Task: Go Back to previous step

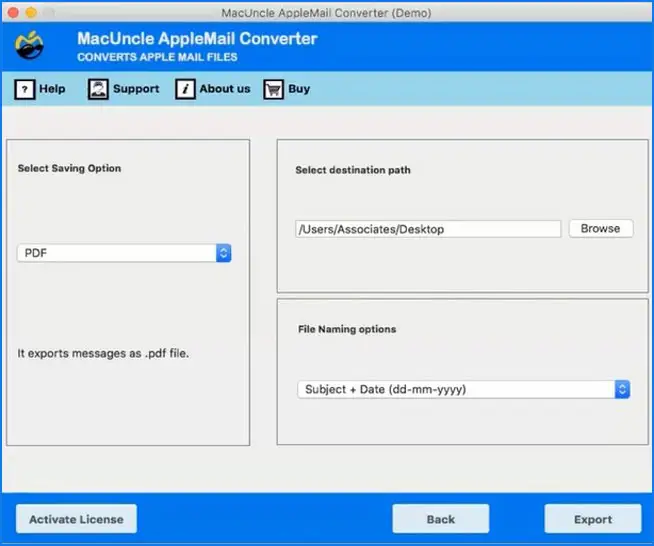Action: (x=440, y=519)
